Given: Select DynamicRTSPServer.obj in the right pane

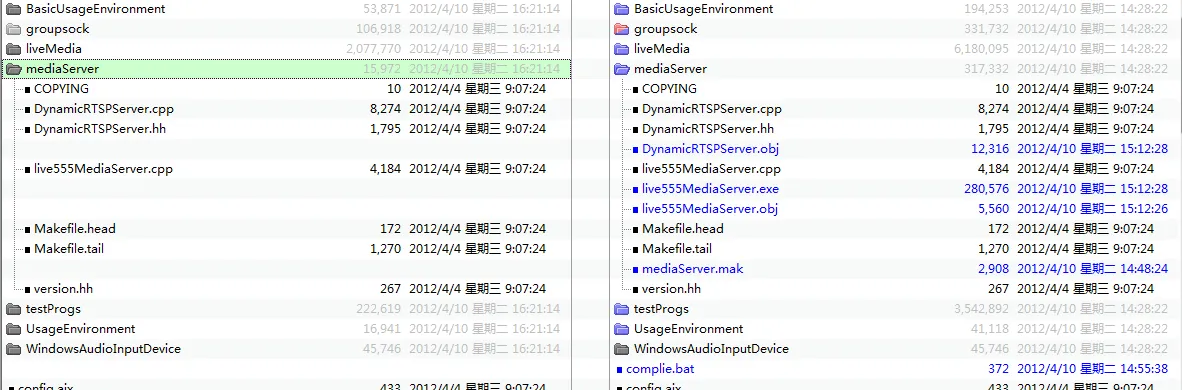Looking at the screenshot, I should (710, 149).
